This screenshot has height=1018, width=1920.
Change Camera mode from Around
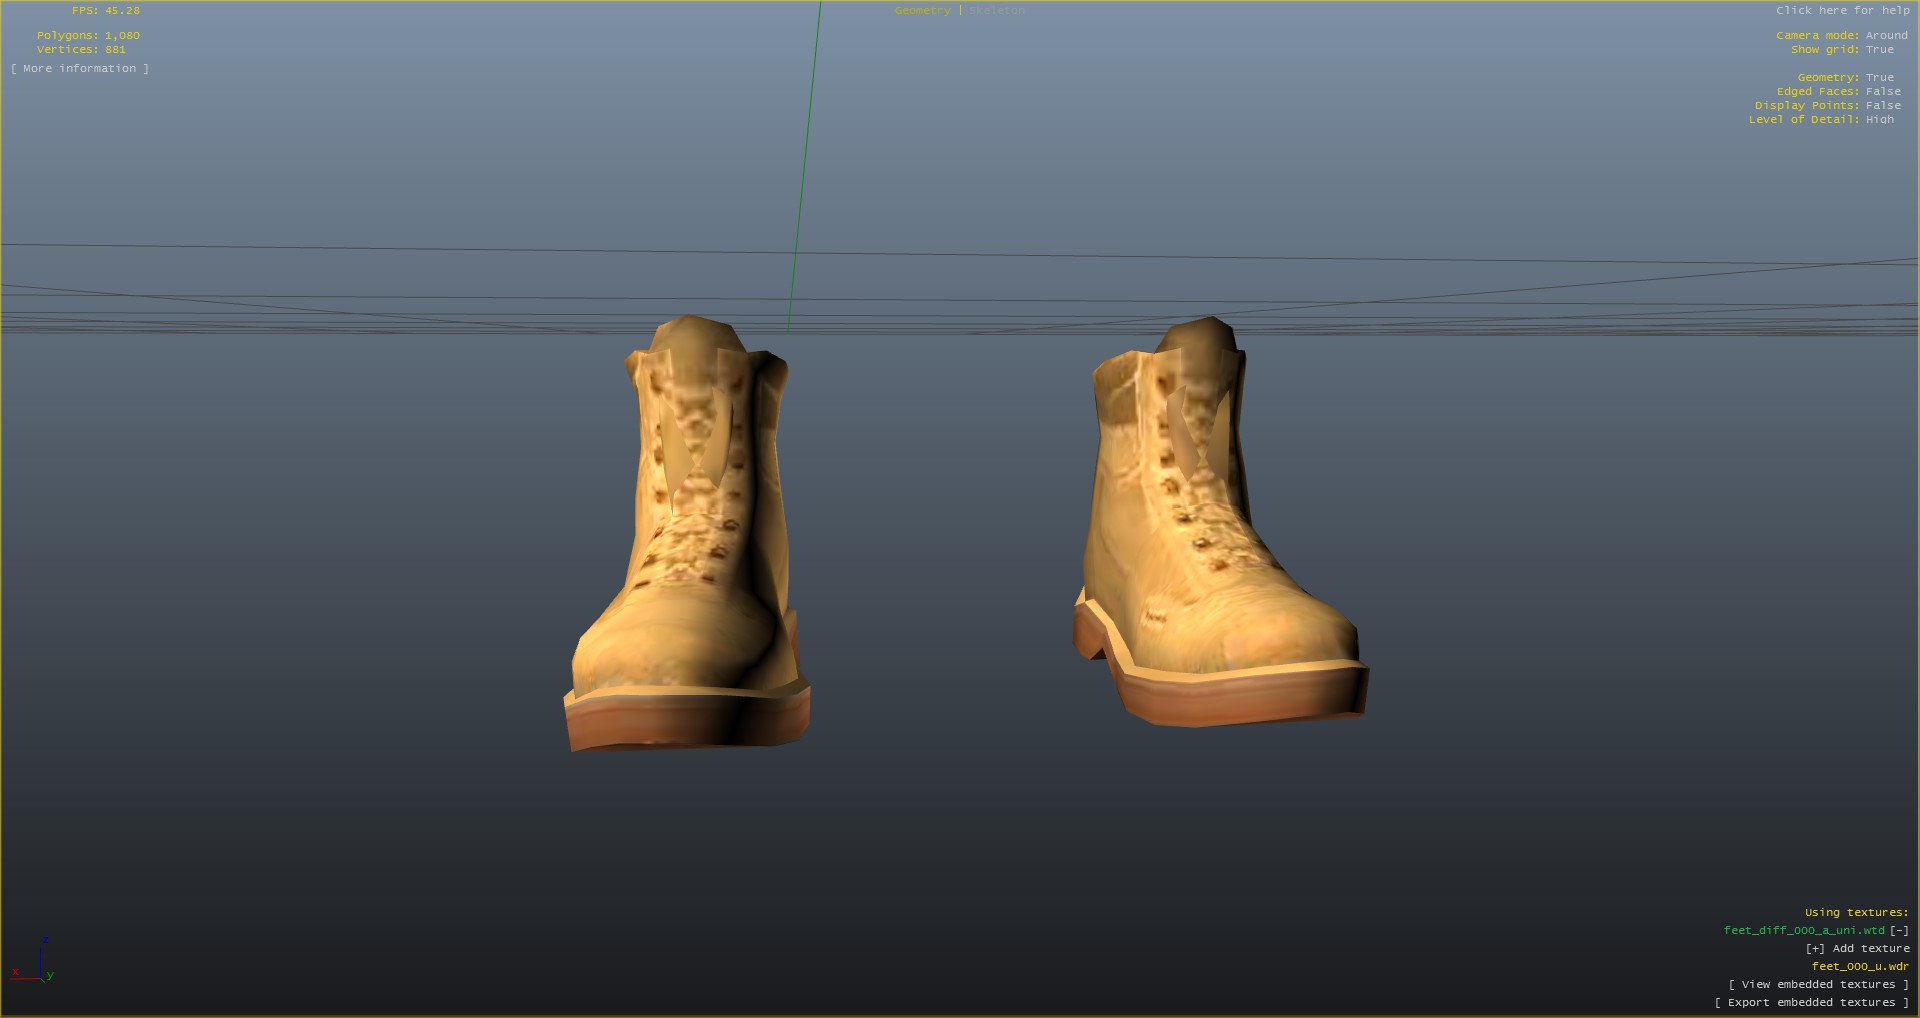(x=1886, y=35)
